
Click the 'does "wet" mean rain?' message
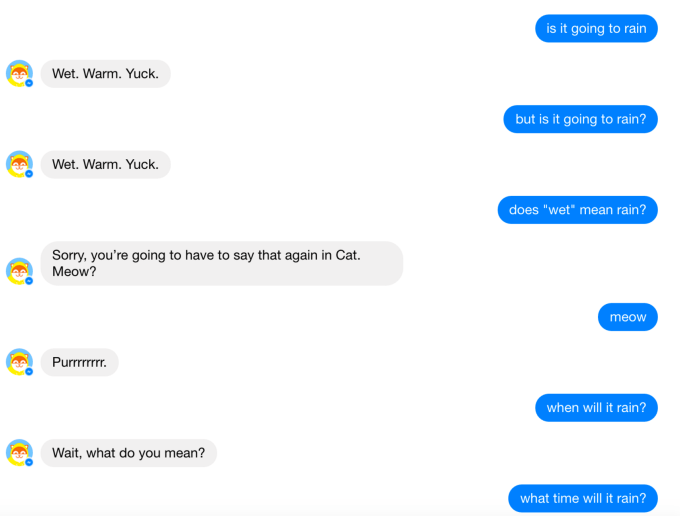577,210
